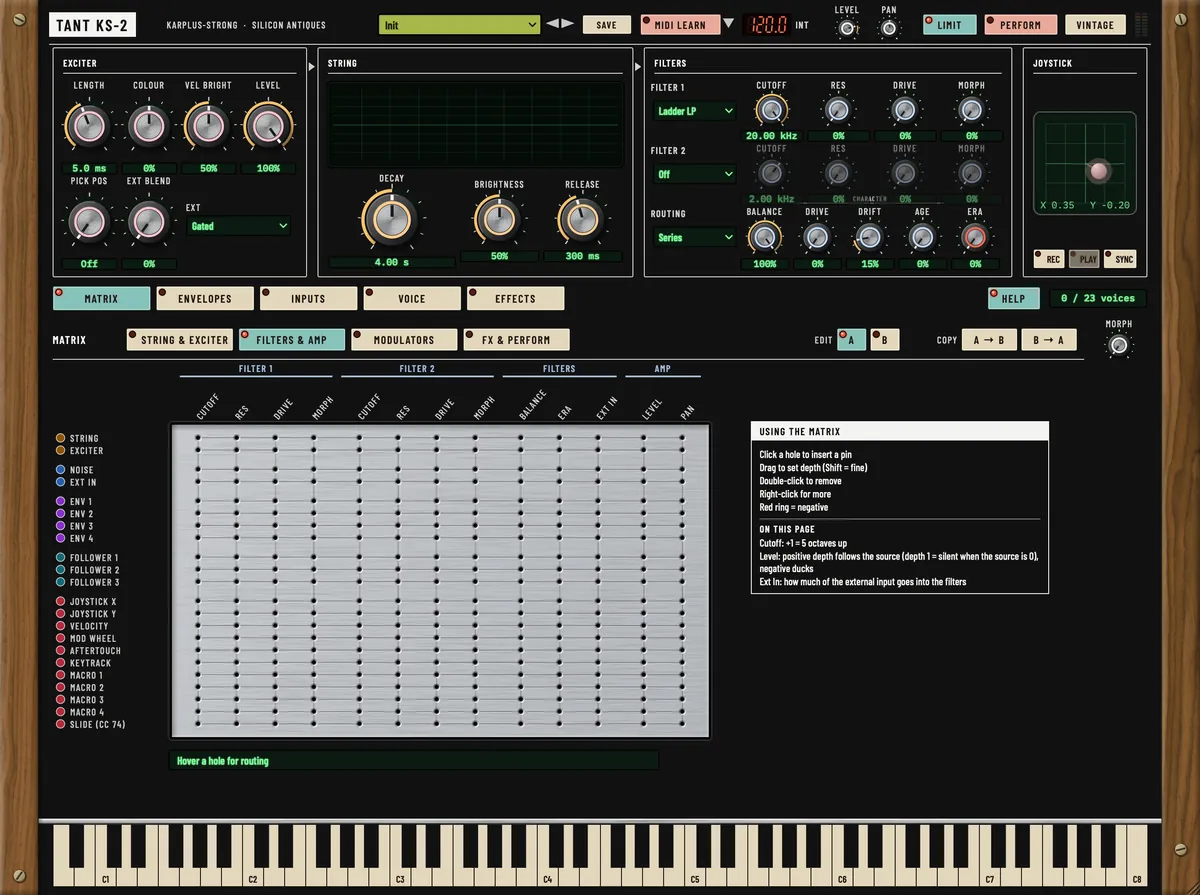Click the Exciter Level knob

coord(268,126)
